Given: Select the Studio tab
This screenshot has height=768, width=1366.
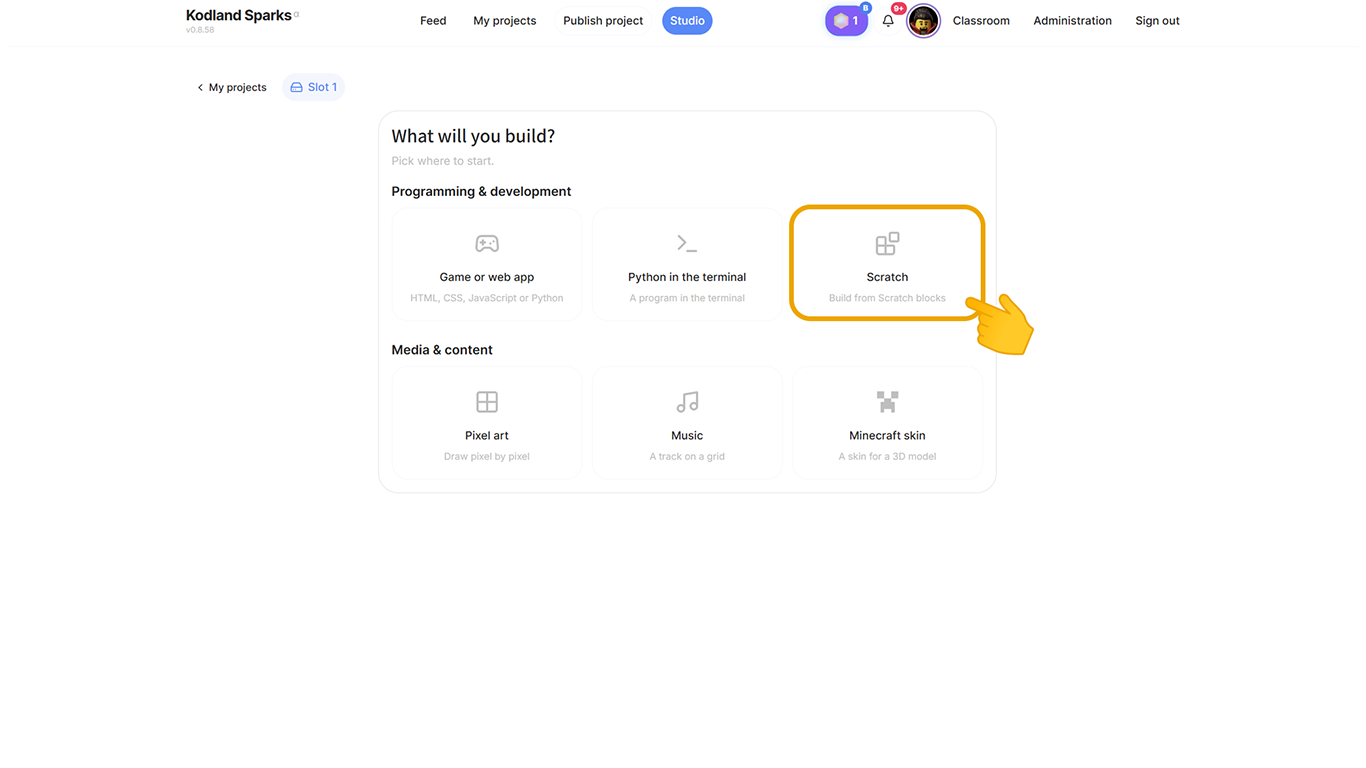Looking at the screenshot, I should [x=687, y=21].
